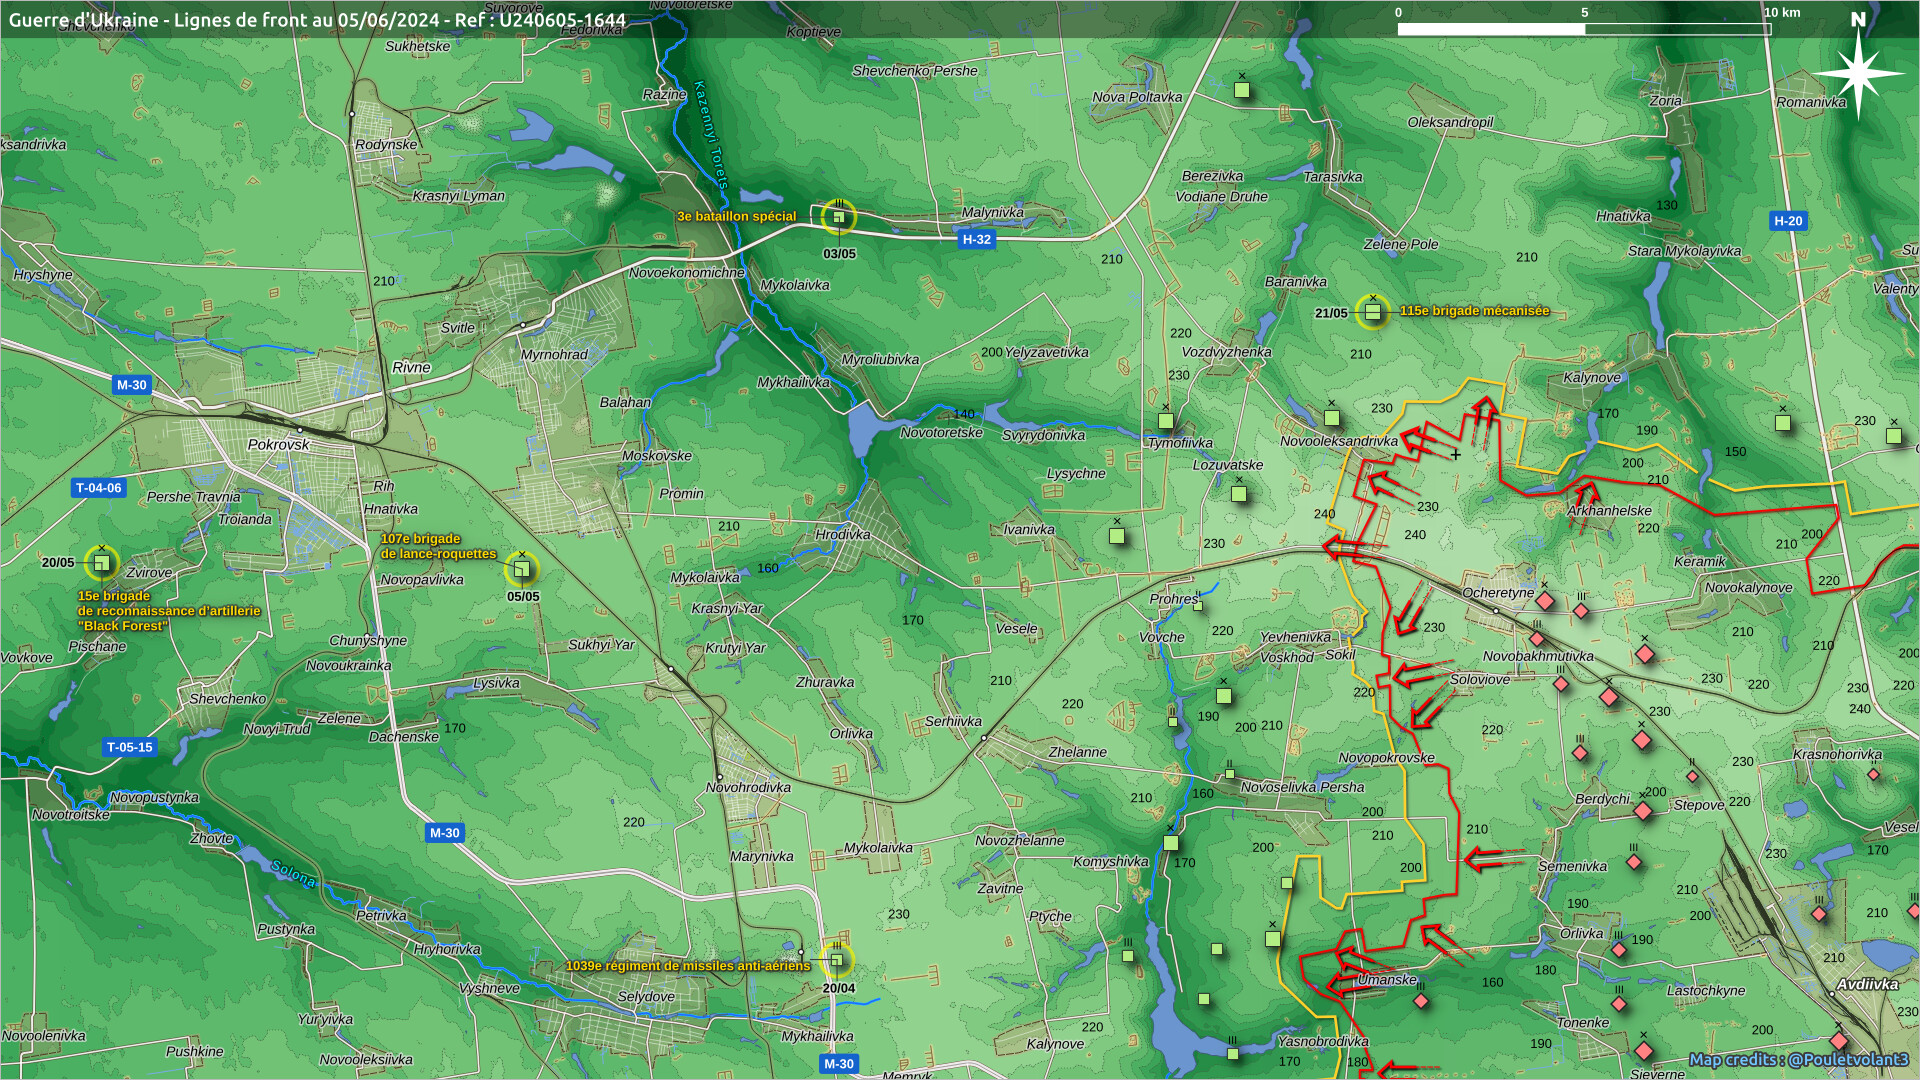Click the Pokrovsk city label
1920x1080 pixels.
(x=278, y=444)
